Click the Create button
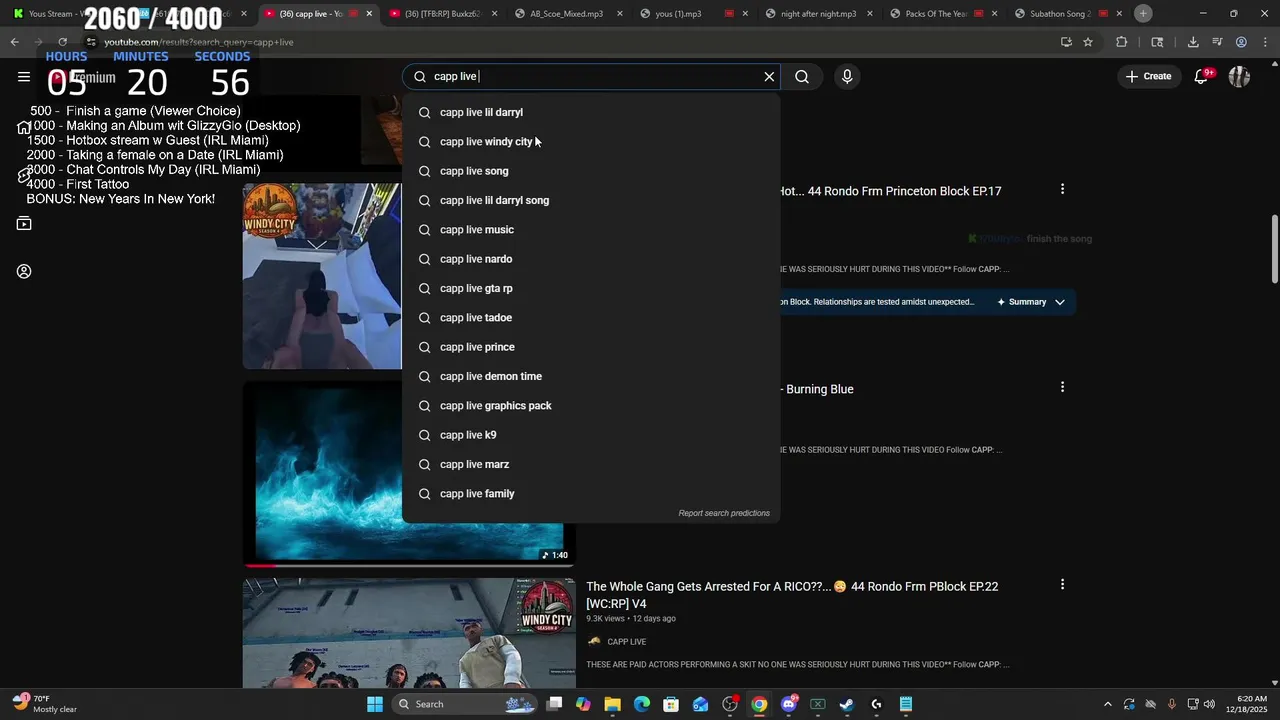This screenshot has width=1280, height=720. (1148, 76)
